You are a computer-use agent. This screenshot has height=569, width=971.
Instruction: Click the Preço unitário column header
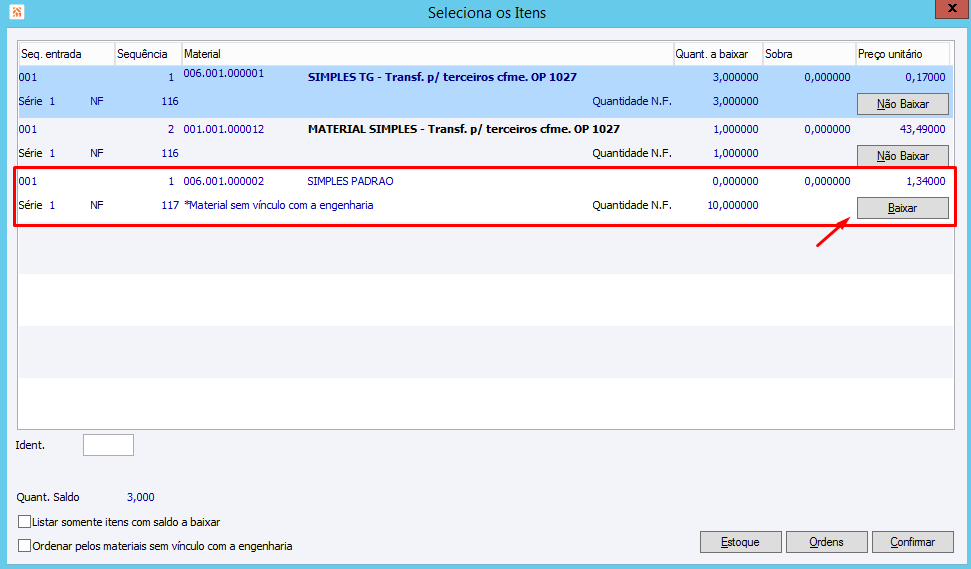coord(902,54)
